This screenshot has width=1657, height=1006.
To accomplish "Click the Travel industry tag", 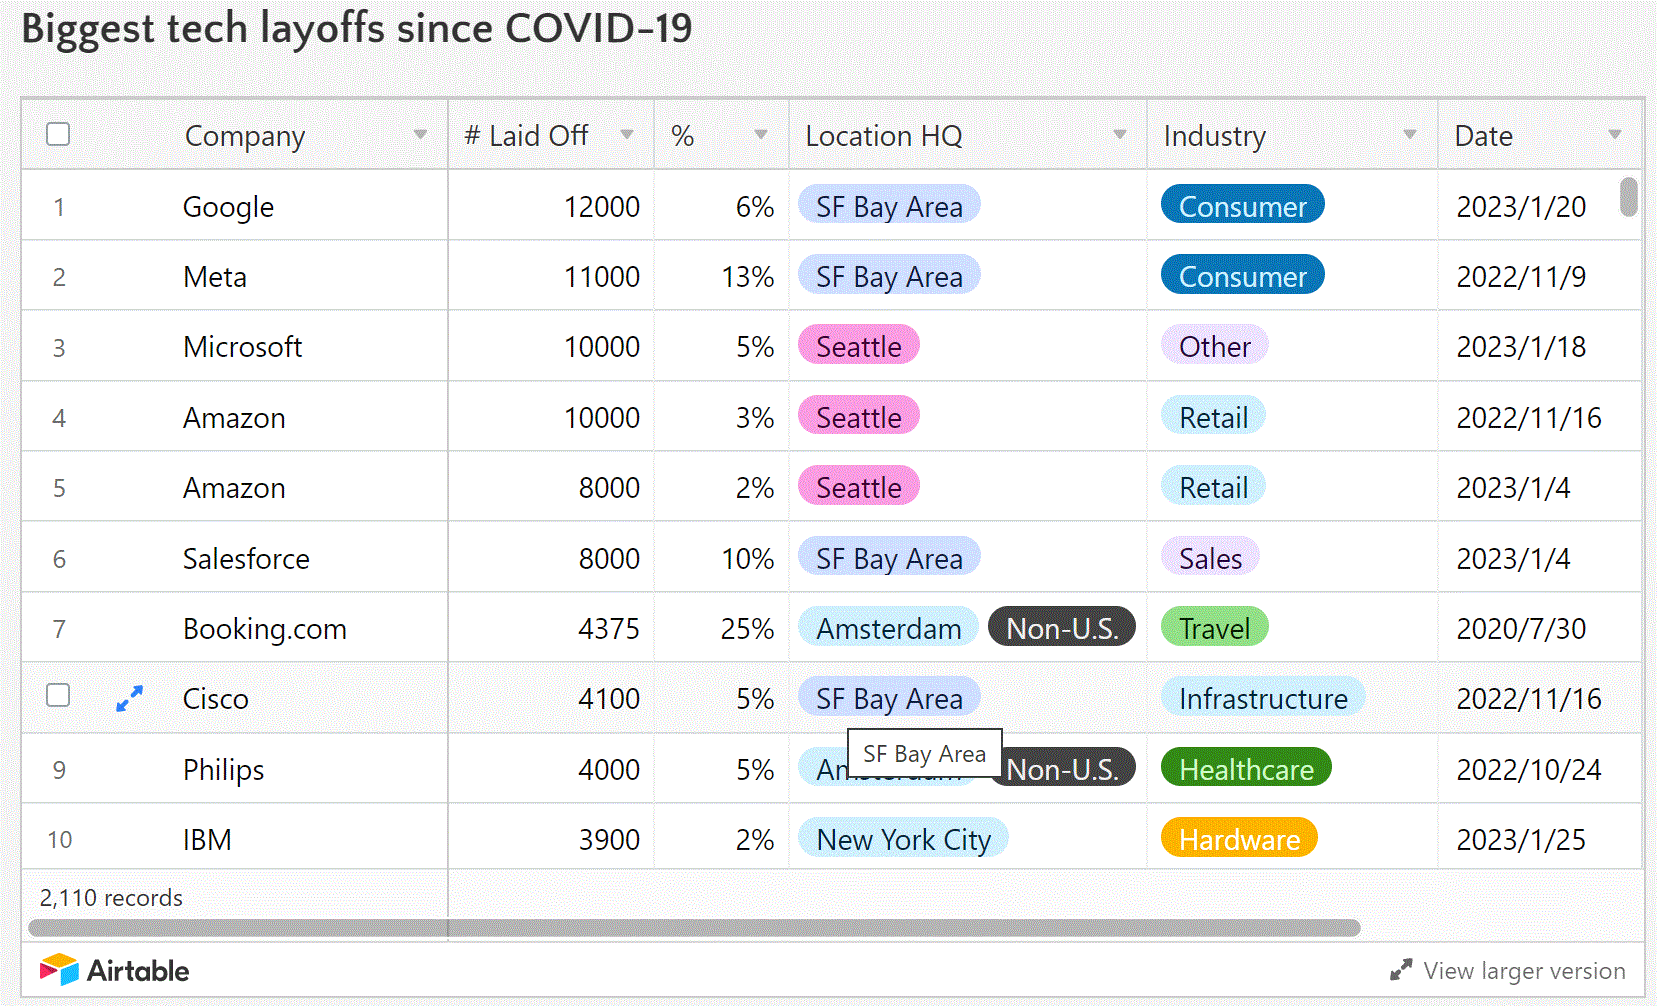I will click(1214, 627).
